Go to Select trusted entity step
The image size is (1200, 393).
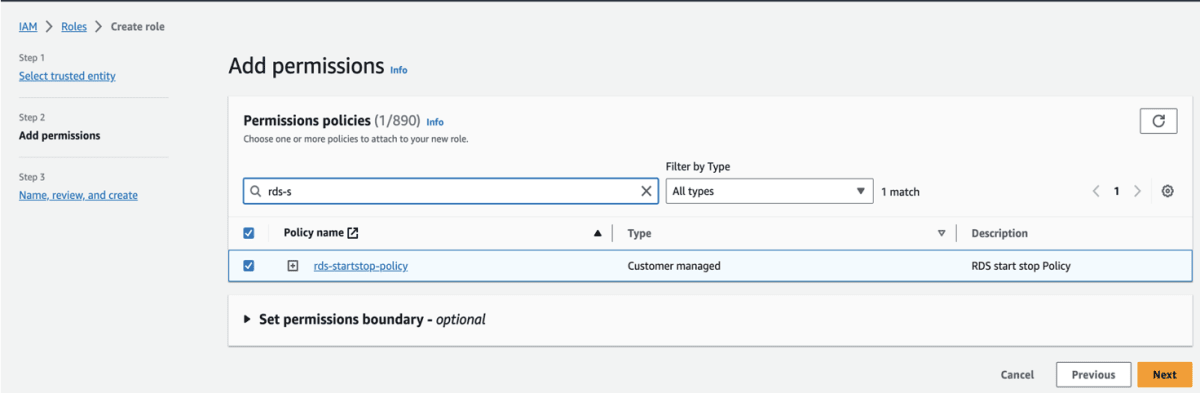pos(67,76)
